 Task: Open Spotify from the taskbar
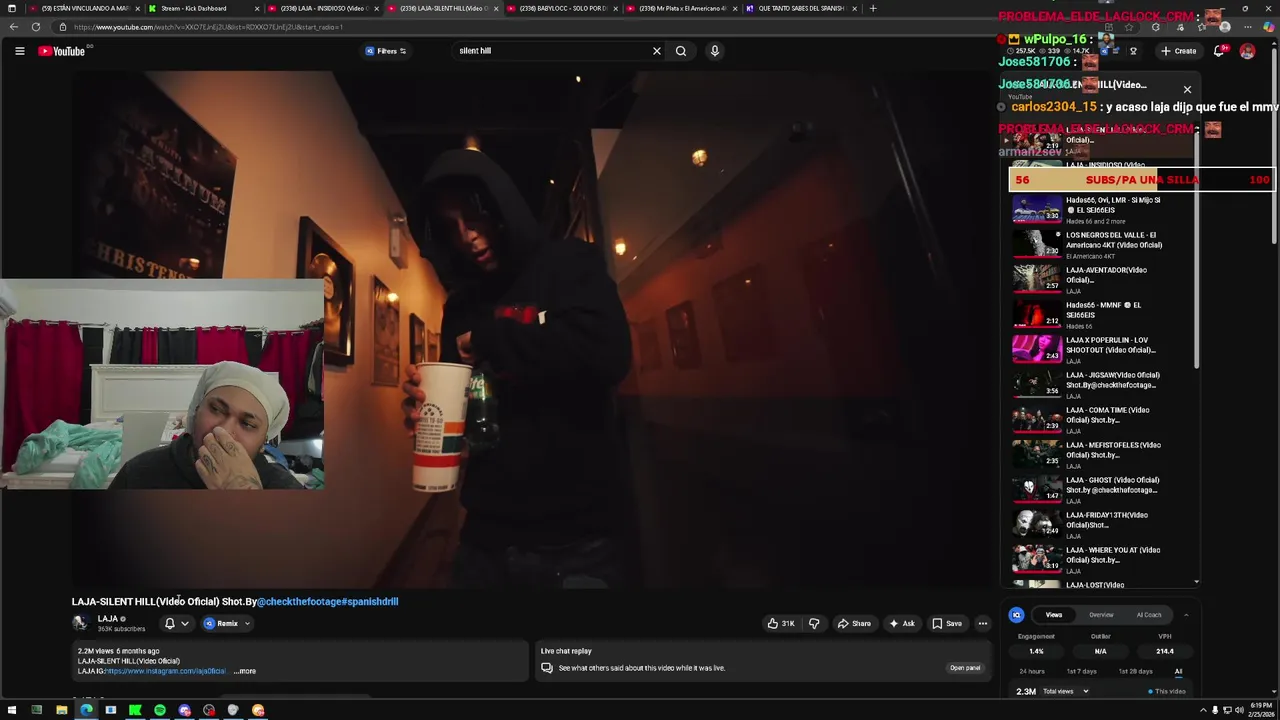pos(160,710)
